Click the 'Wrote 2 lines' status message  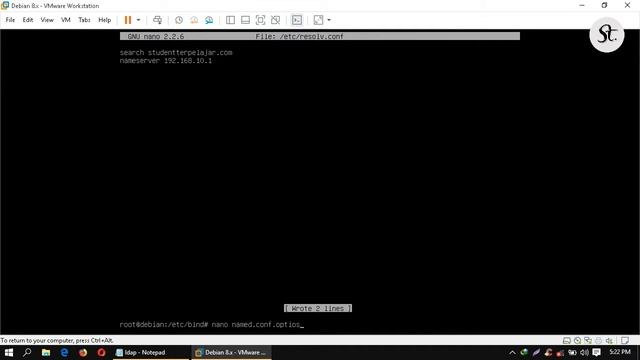click(x=318, y=308)
